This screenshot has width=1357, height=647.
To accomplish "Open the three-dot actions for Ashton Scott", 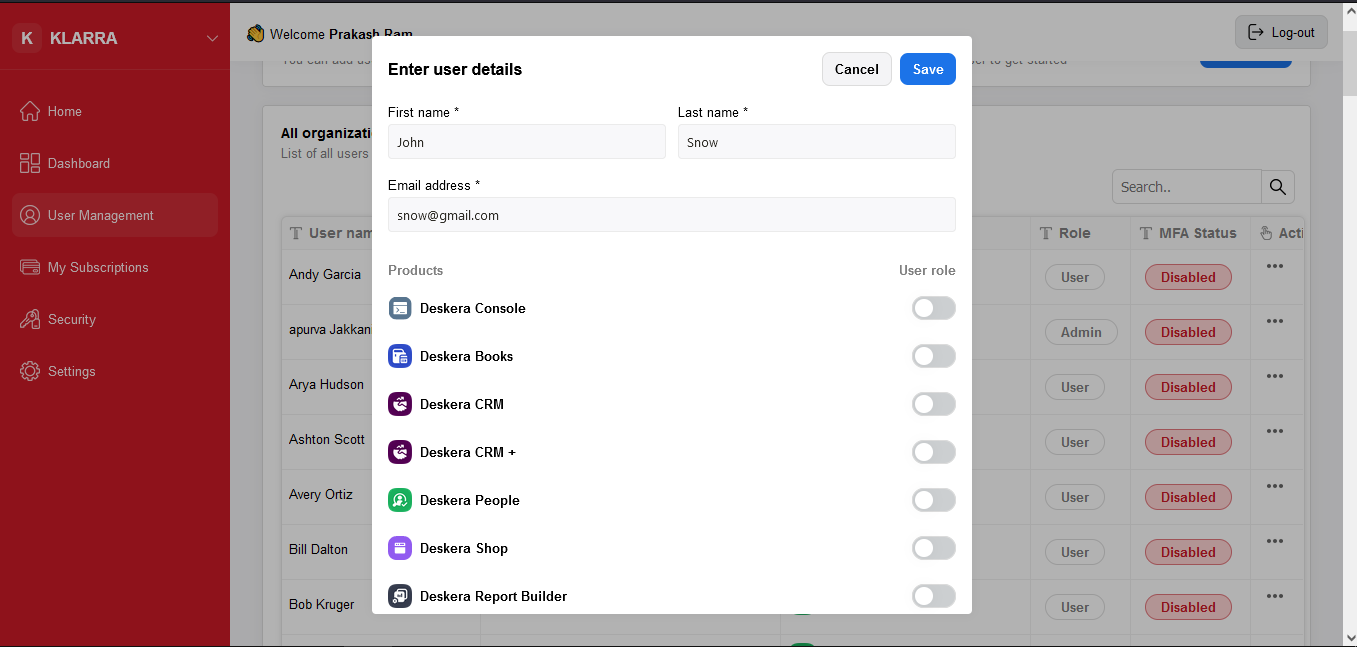I will click(1275, 432).
